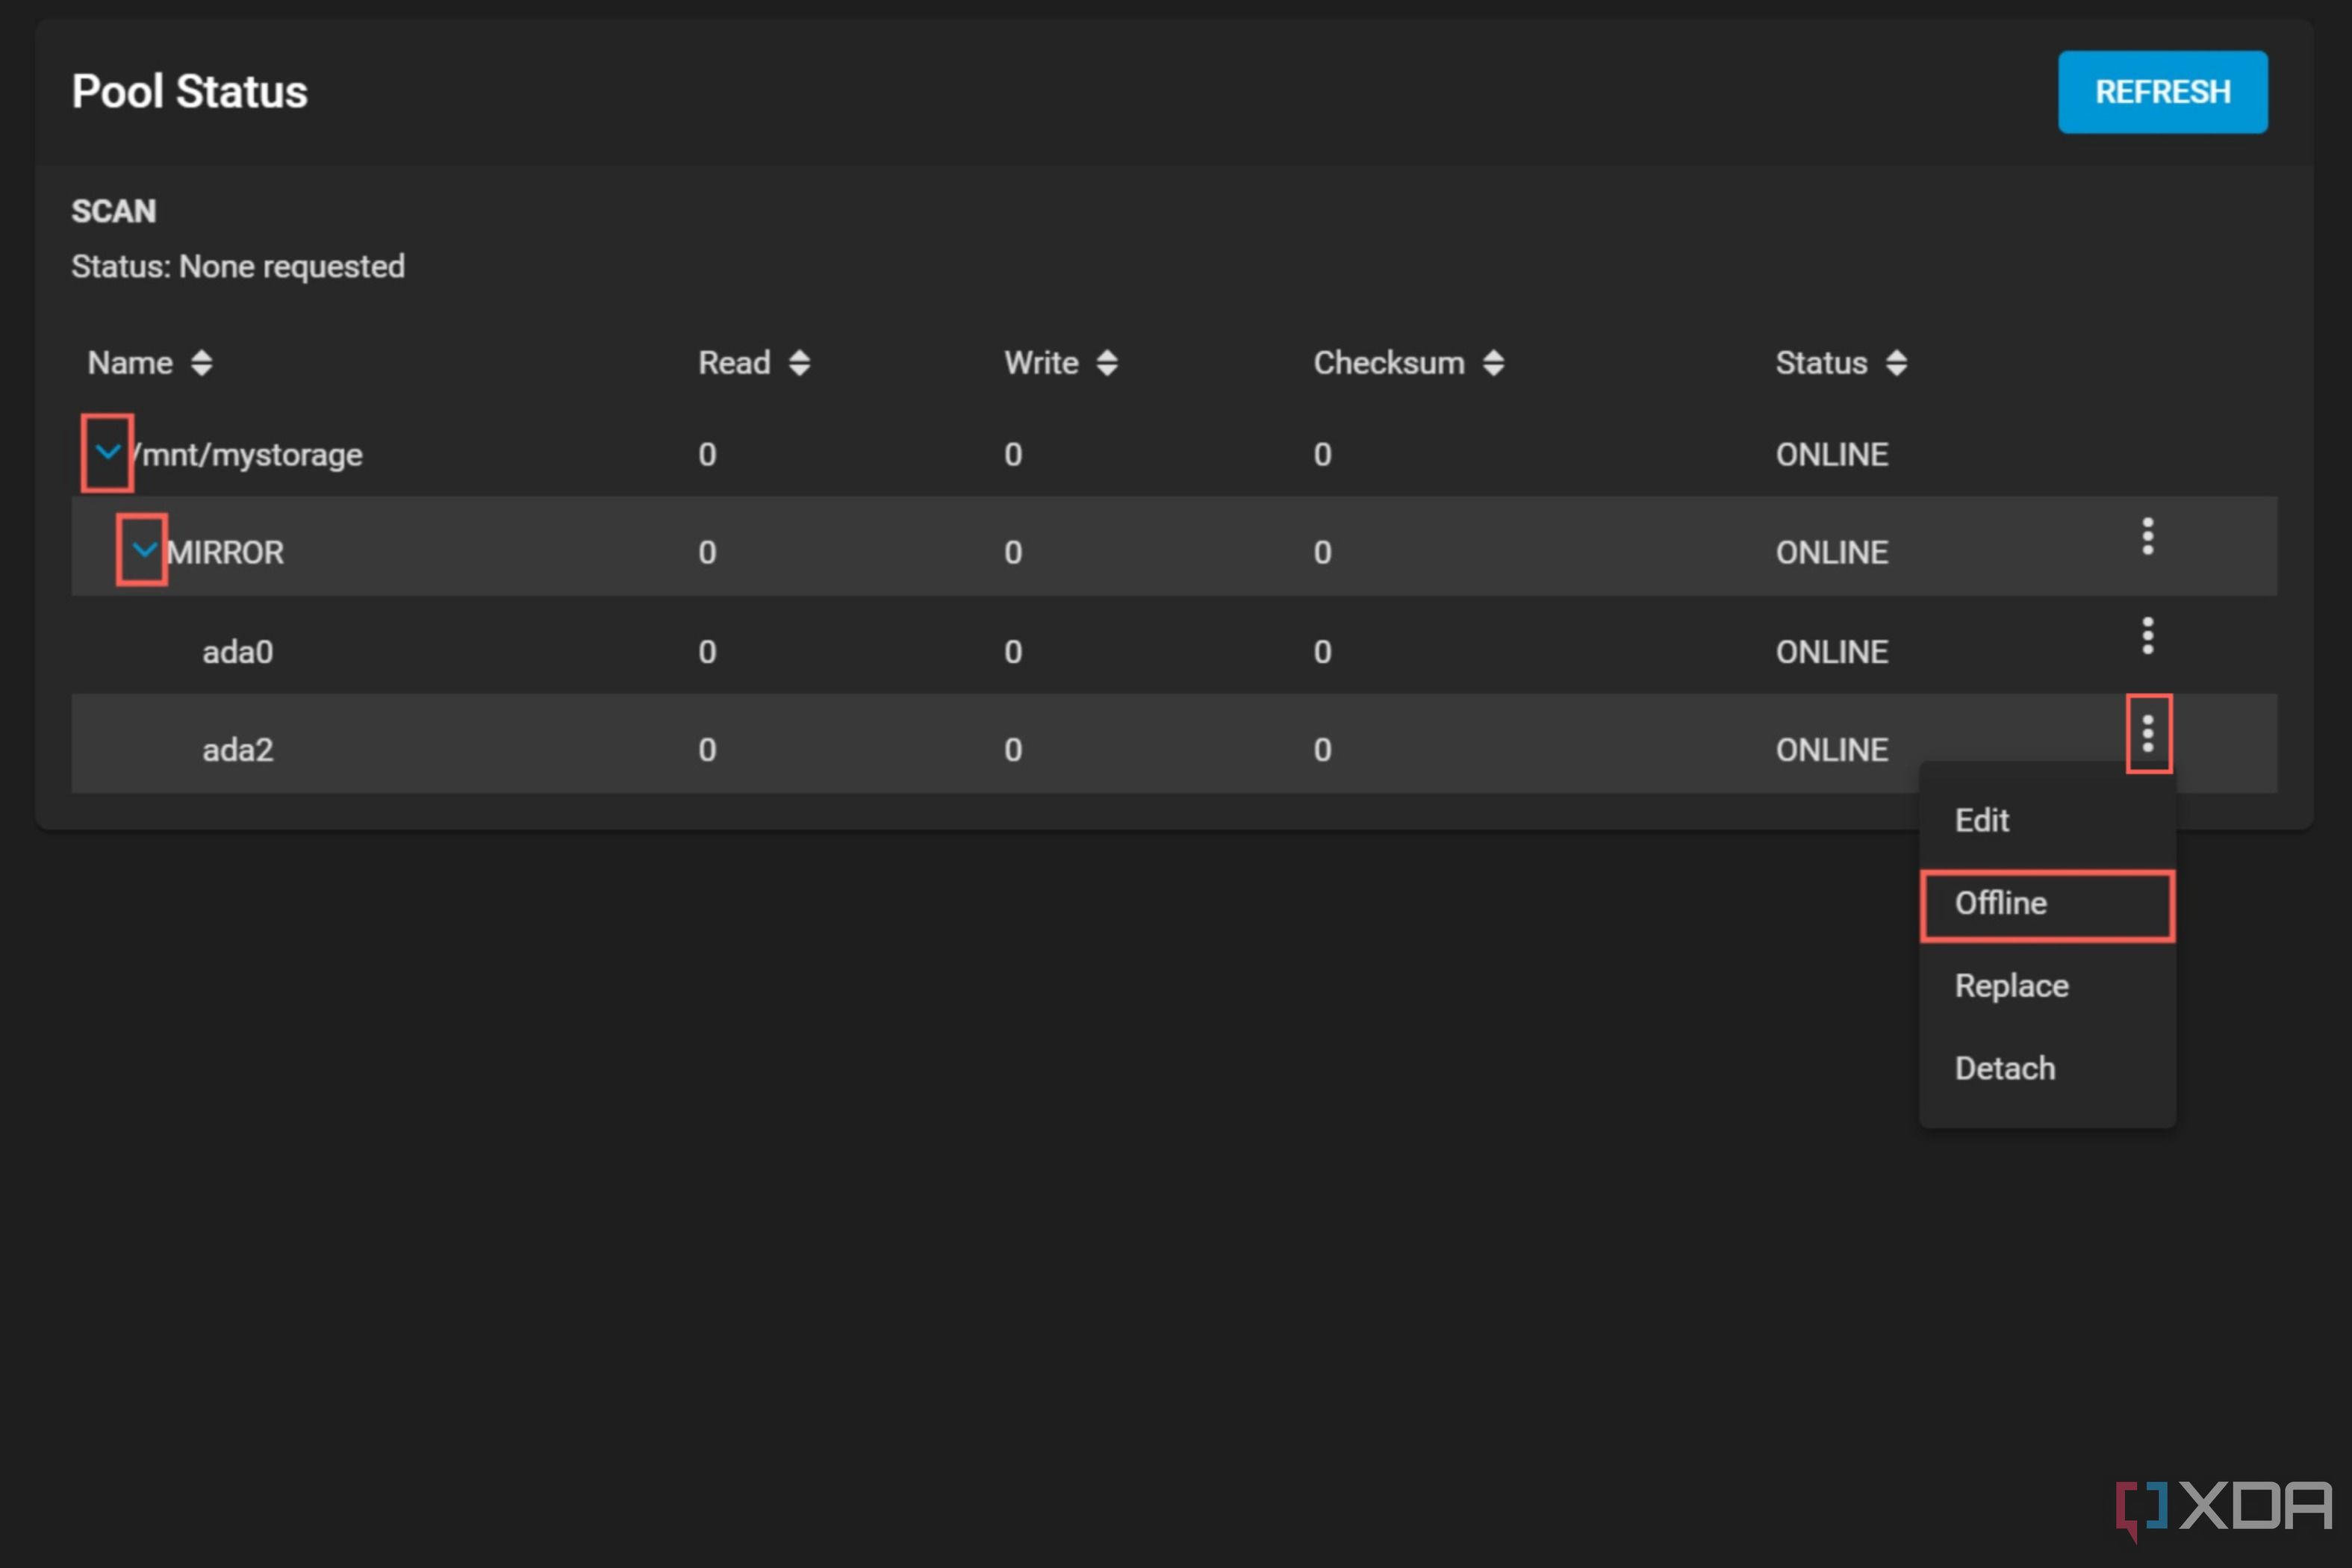Select the ada0 disk name
This screenshot has height=1568, width=2352.
pos(237,652)
